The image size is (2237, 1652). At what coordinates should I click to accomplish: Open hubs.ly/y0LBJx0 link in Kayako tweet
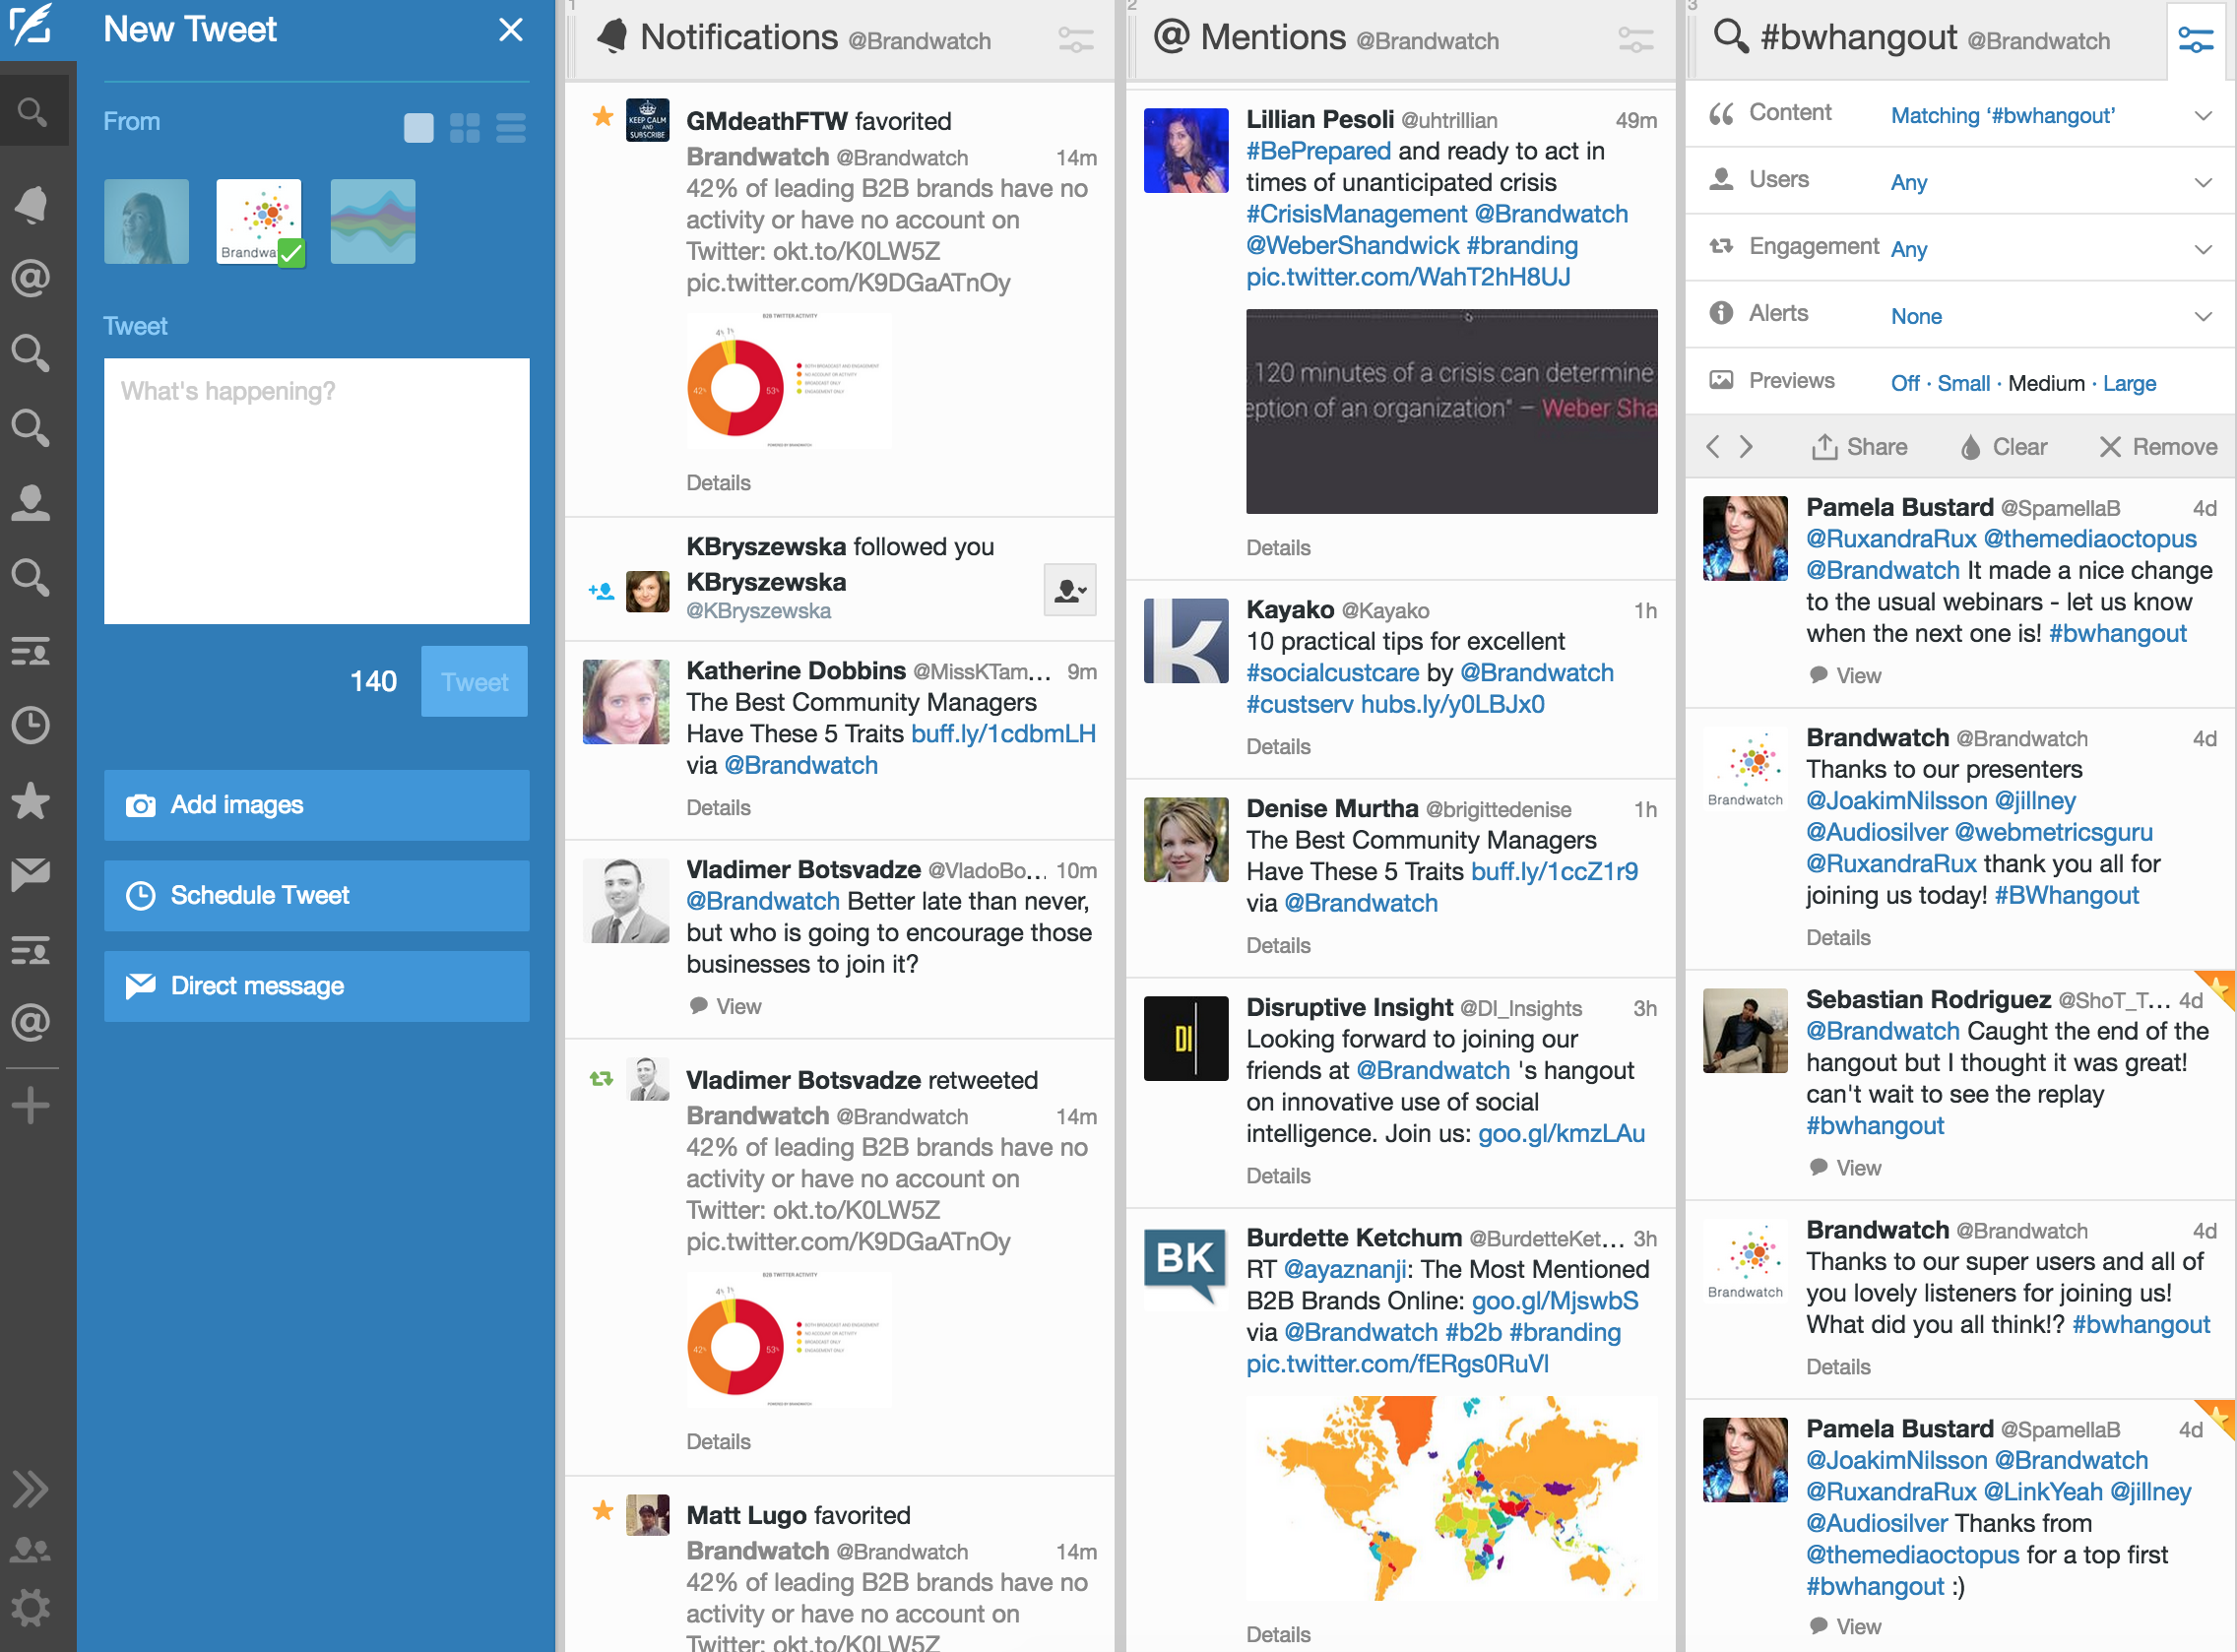pos(1452,704)
